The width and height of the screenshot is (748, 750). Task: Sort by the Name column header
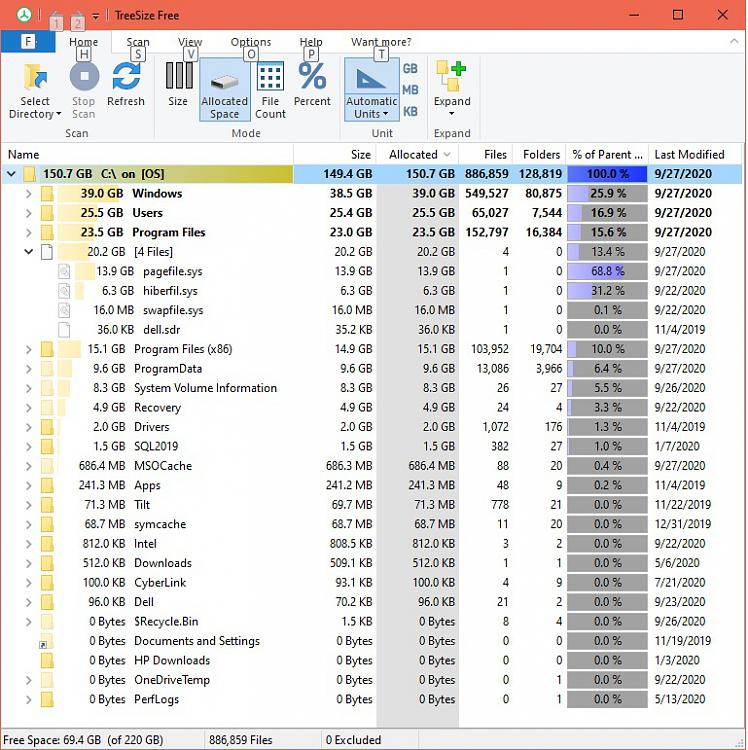click(x=147, y=154)
